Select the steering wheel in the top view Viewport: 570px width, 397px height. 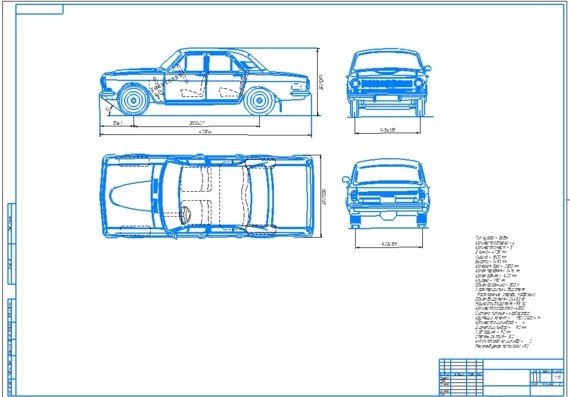[x=185, y=215]
